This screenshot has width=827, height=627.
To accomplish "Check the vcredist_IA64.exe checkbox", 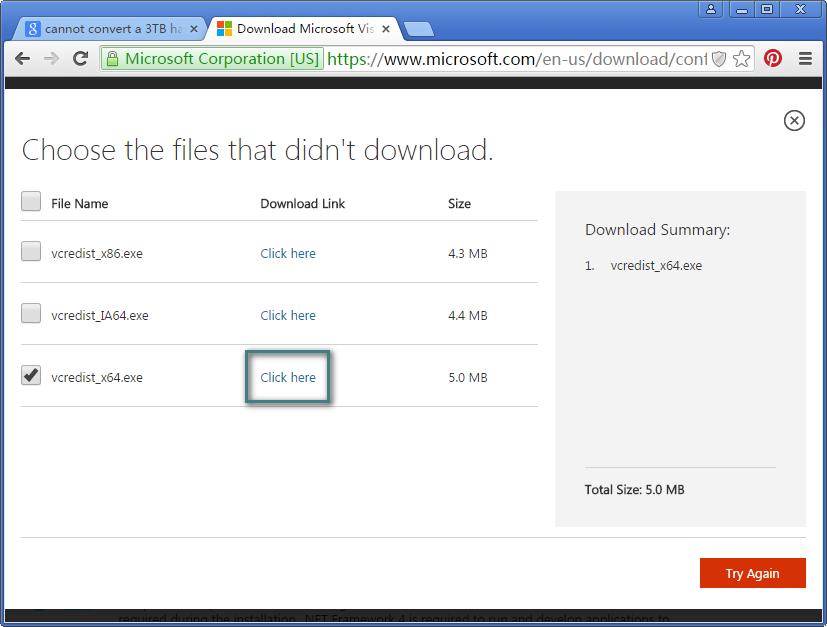I will [31, 313].
